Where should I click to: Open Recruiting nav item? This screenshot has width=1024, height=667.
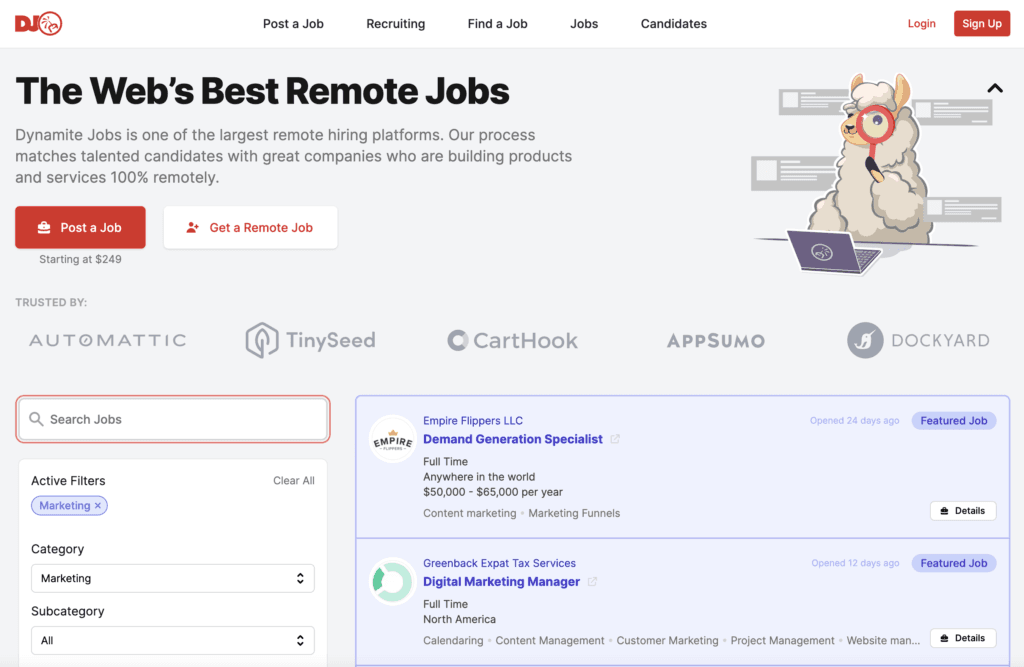tap(396, 24)
